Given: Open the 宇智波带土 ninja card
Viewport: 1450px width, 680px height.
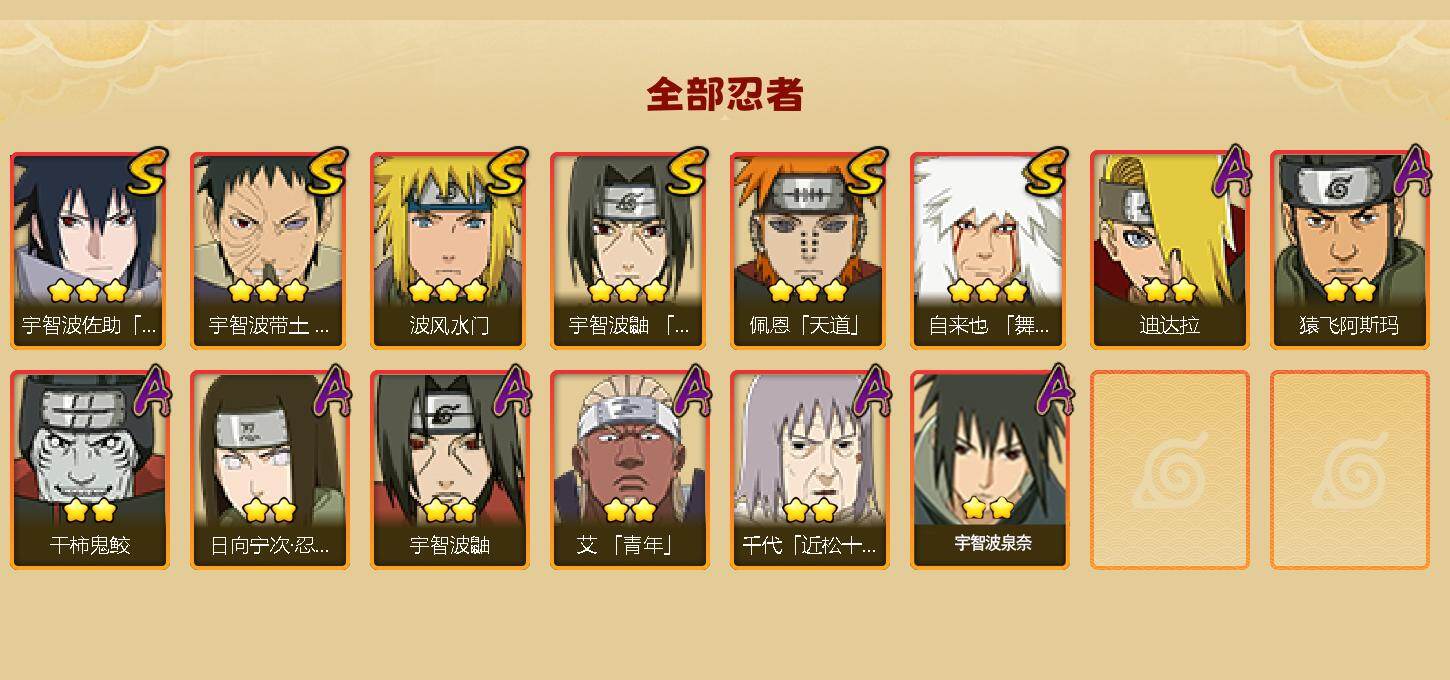Looking at the screenshot, I should [x=269, y=250].
